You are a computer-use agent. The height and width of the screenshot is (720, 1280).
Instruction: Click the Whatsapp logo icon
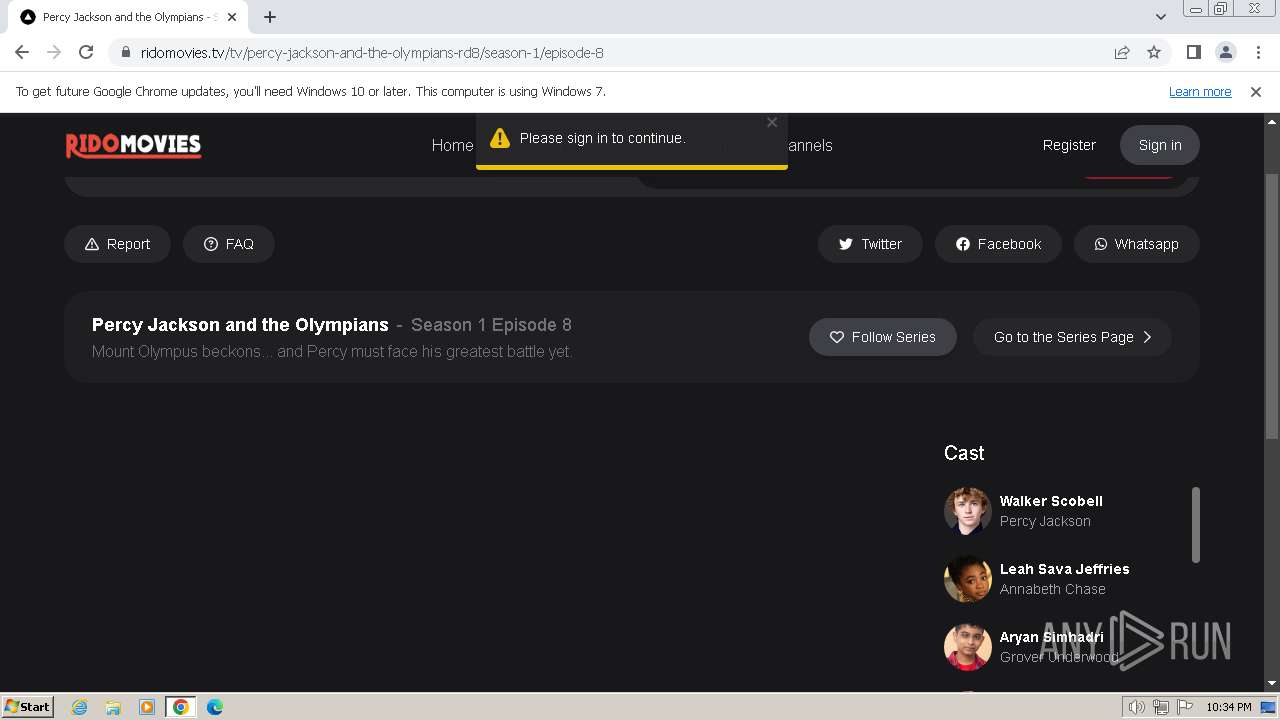click(1101, 244)
